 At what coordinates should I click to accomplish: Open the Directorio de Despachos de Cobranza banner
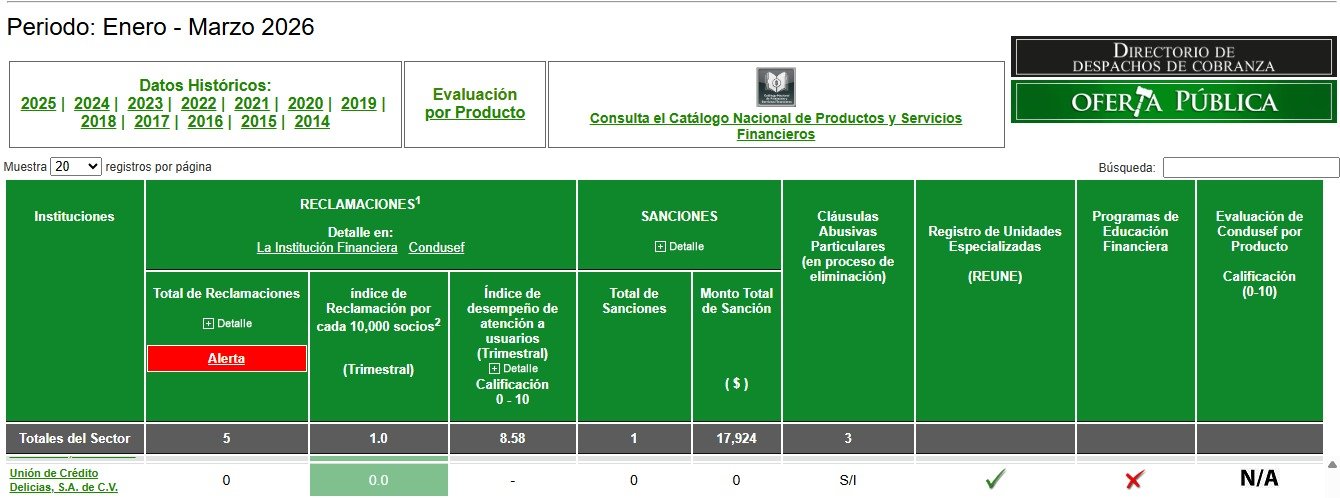click(1173, 57)
